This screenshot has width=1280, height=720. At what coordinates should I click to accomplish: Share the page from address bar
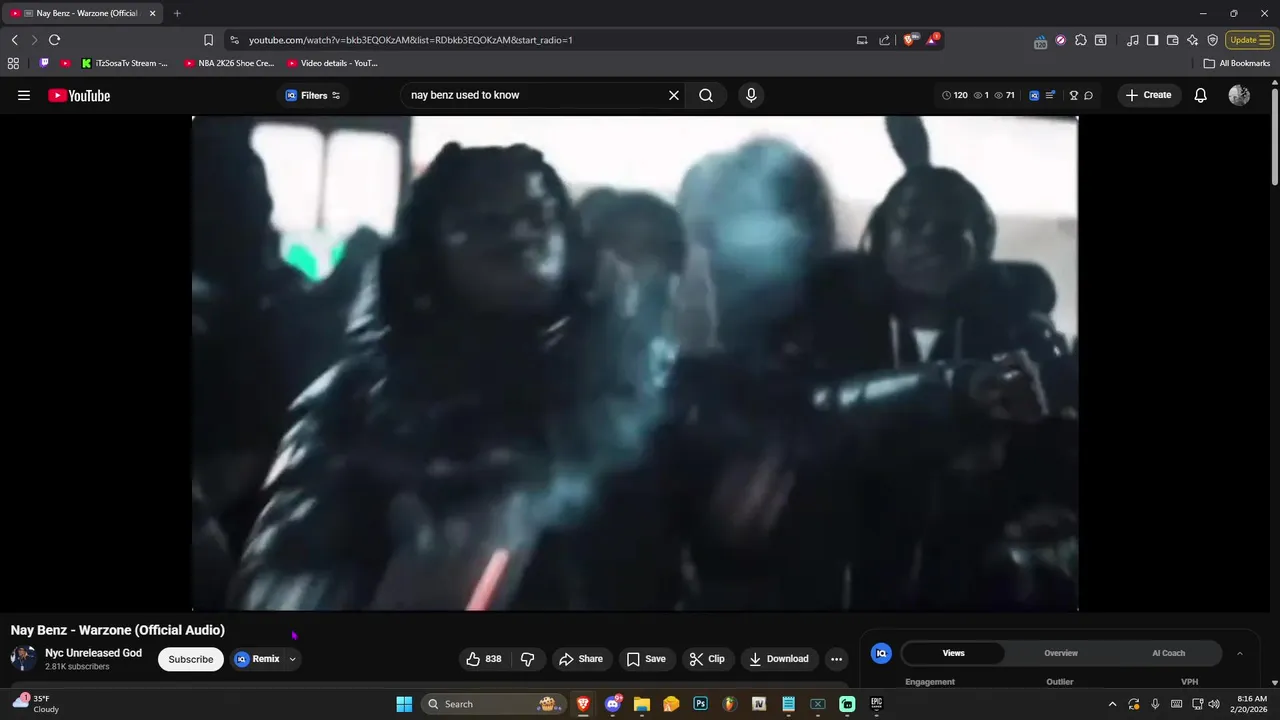click(884, 40)
